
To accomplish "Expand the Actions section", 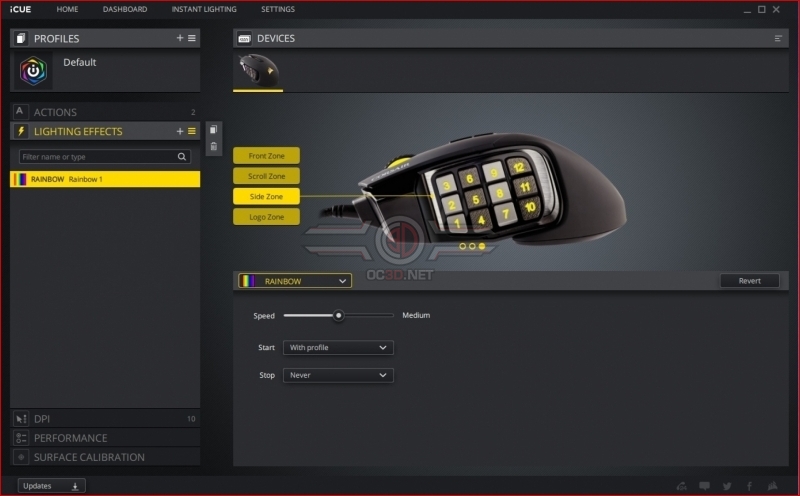I will click(x=105, y=112).
